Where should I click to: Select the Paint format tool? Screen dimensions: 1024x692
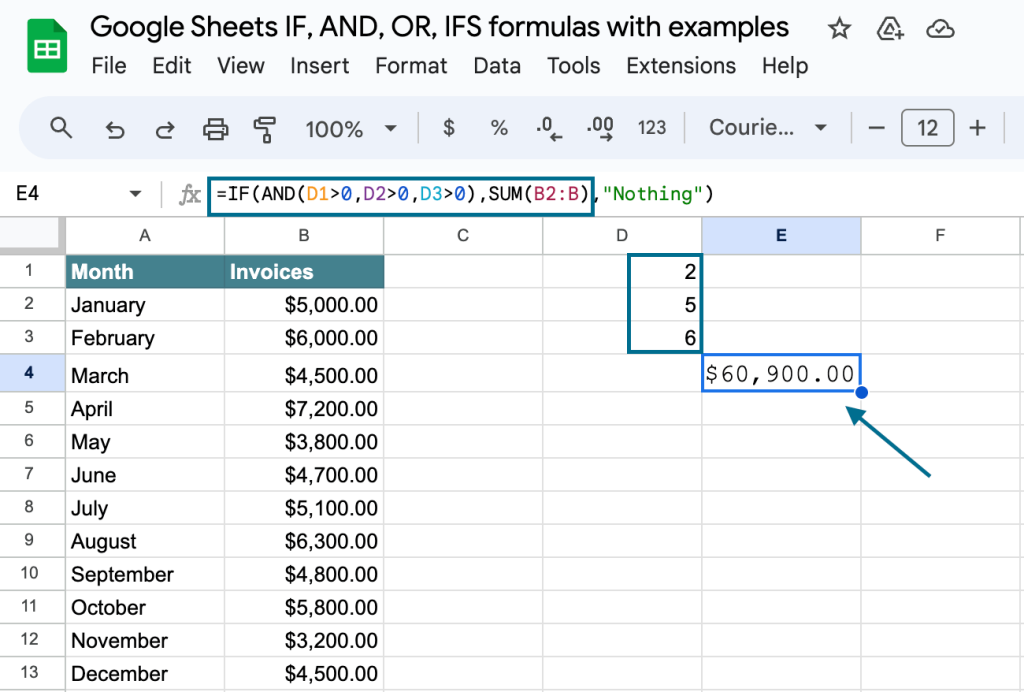pos(266,128)
